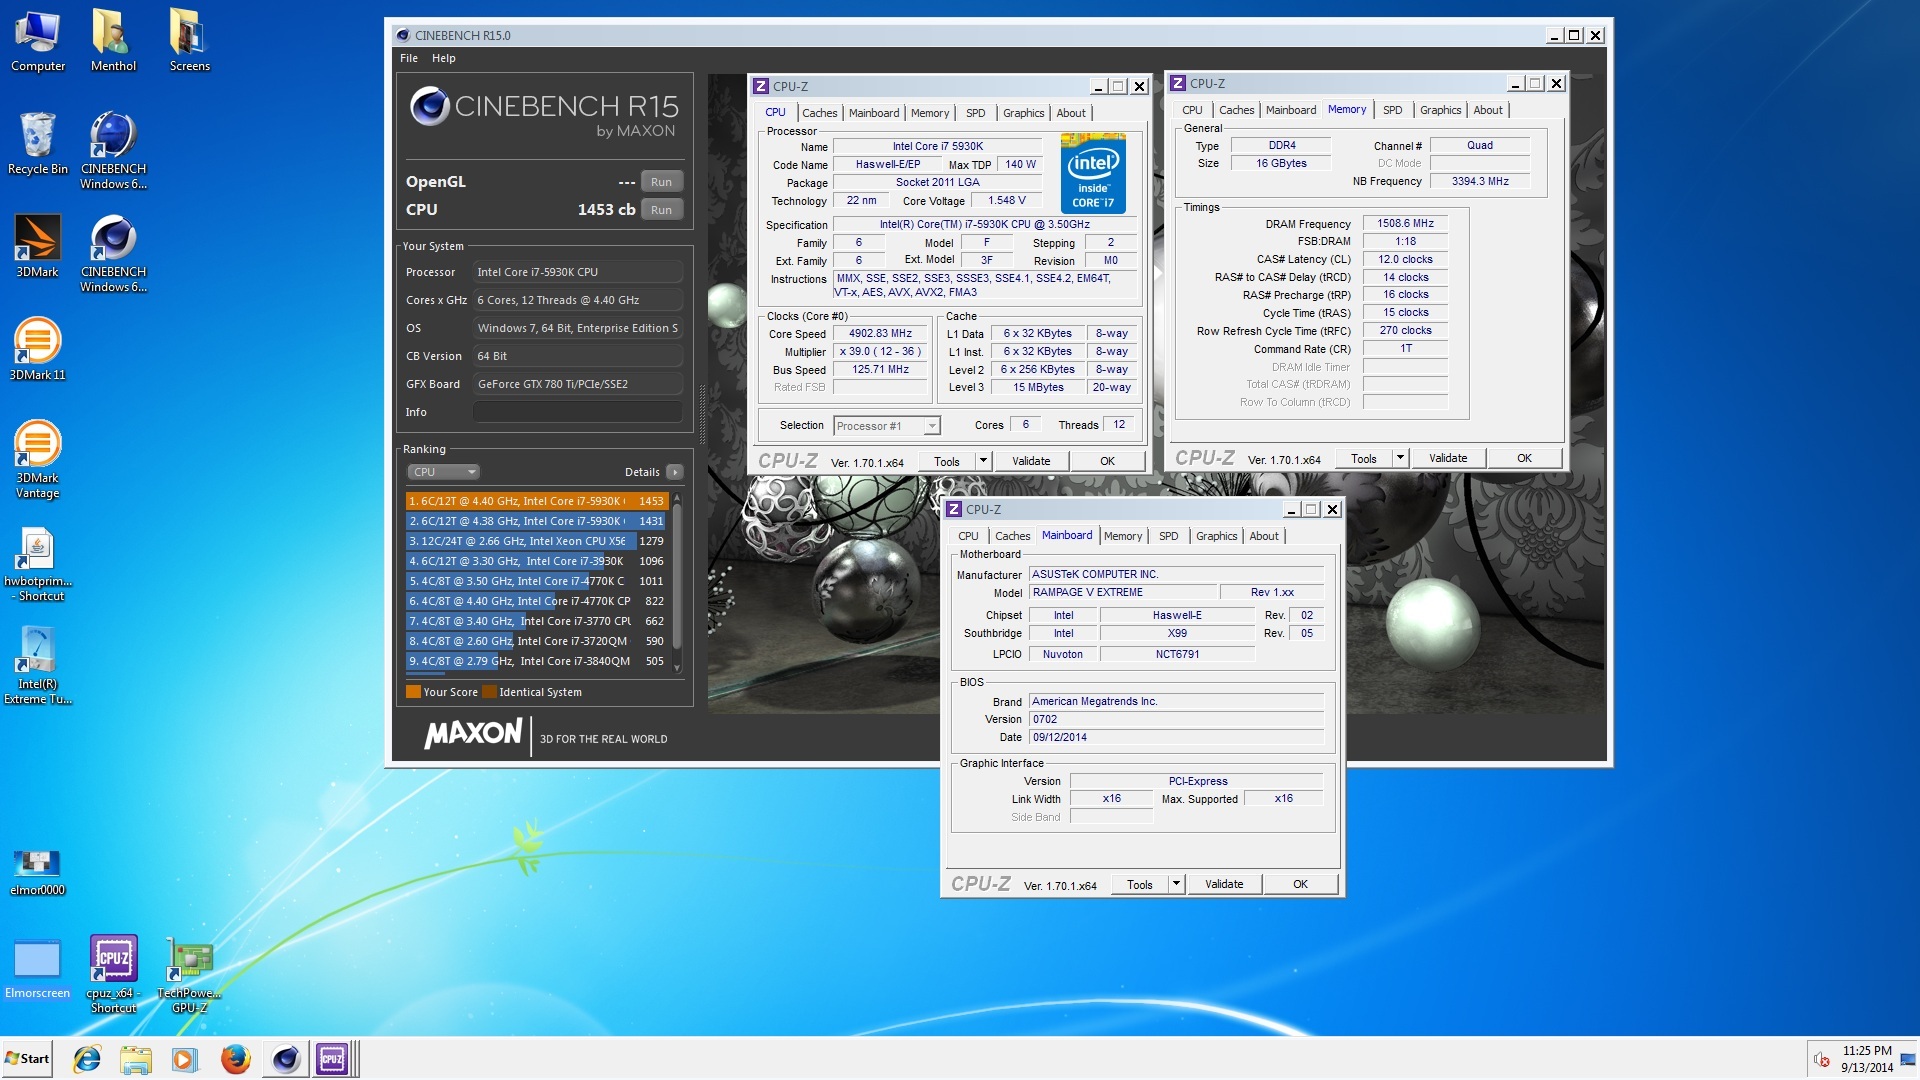
Task: Open Tools dropdown arrow in CPU tab window
Action: pos(983,461)
